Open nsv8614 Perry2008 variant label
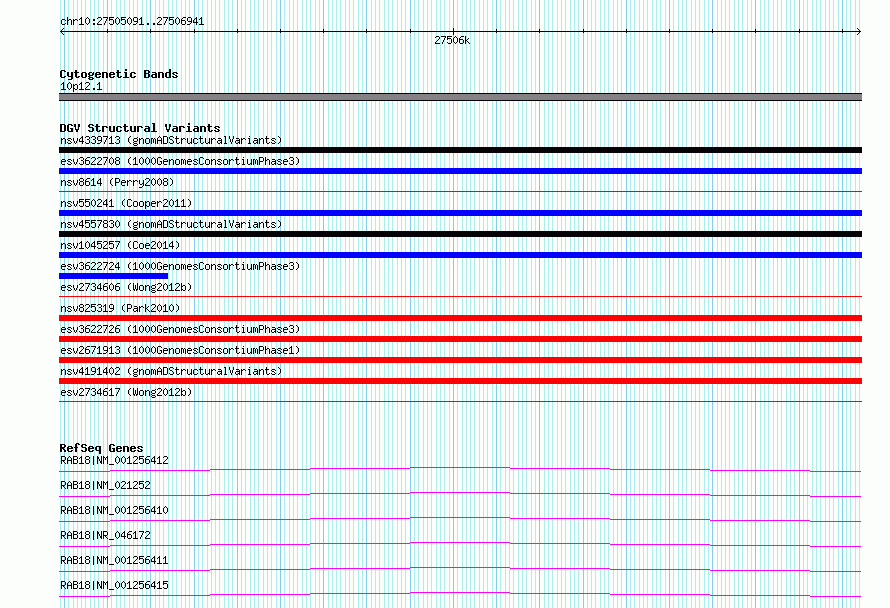 point(117,182)
